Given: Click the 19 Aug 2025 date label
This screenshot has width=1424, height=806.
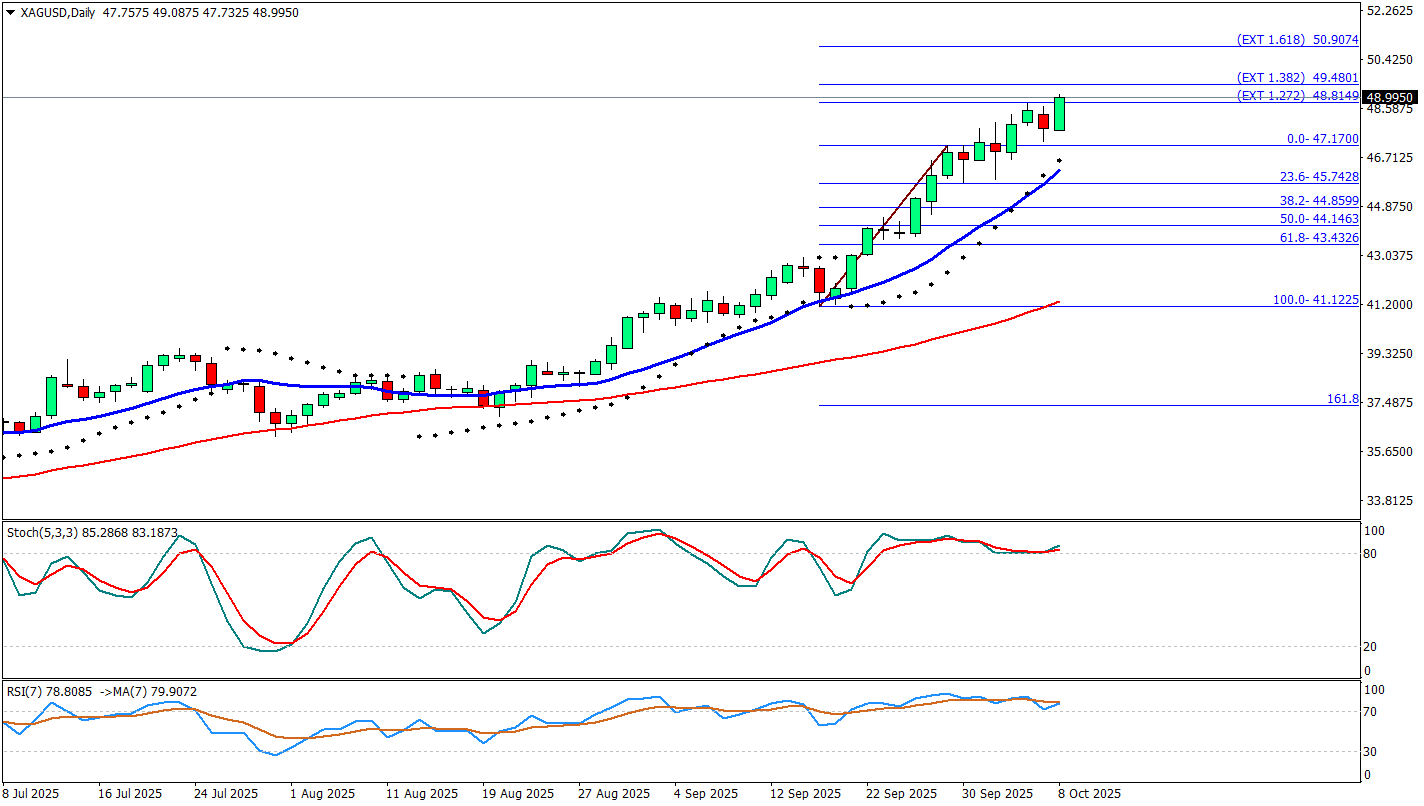Looking at the screenshot, I should [516, 794].
